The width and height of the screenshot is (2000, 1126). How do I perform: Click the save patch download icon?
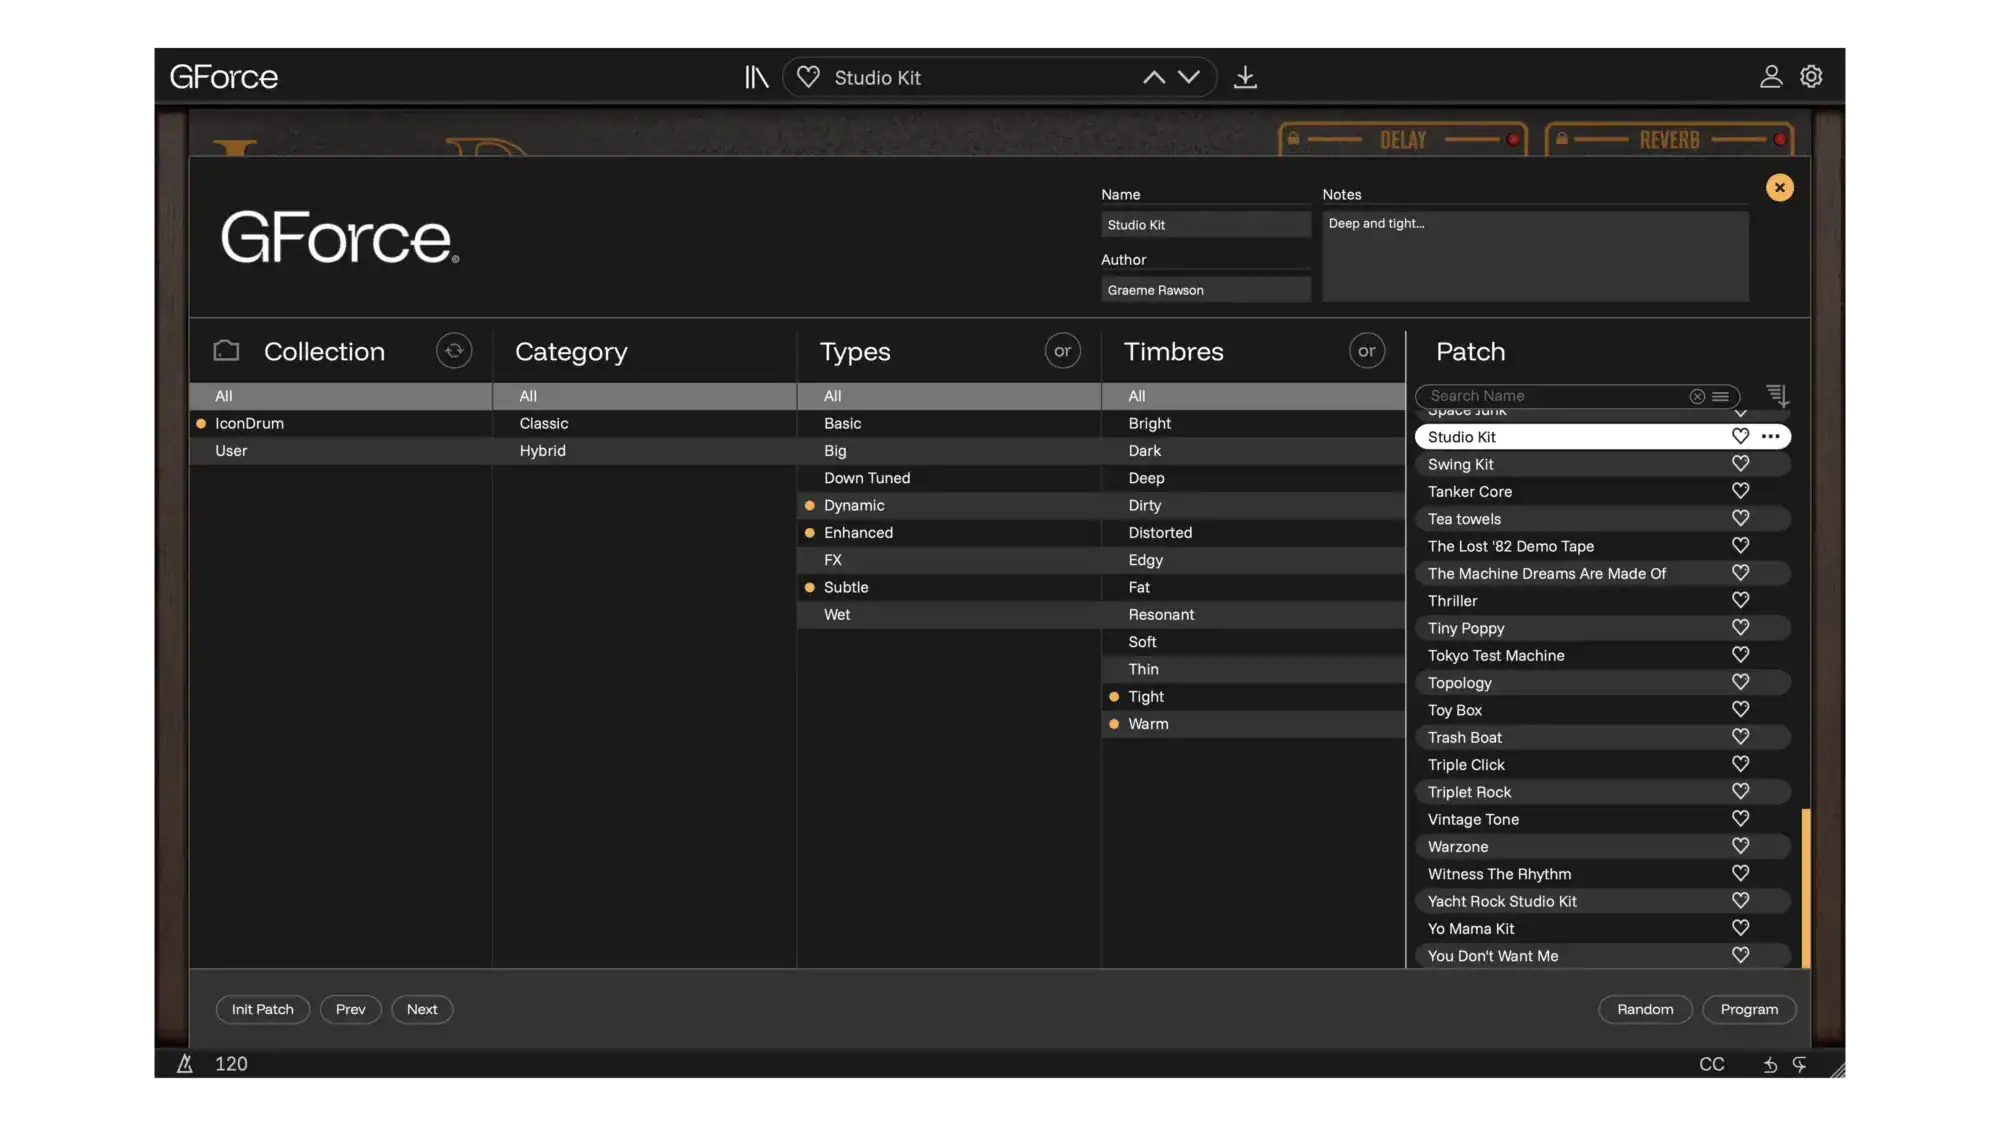click(x=1245, y=77)
